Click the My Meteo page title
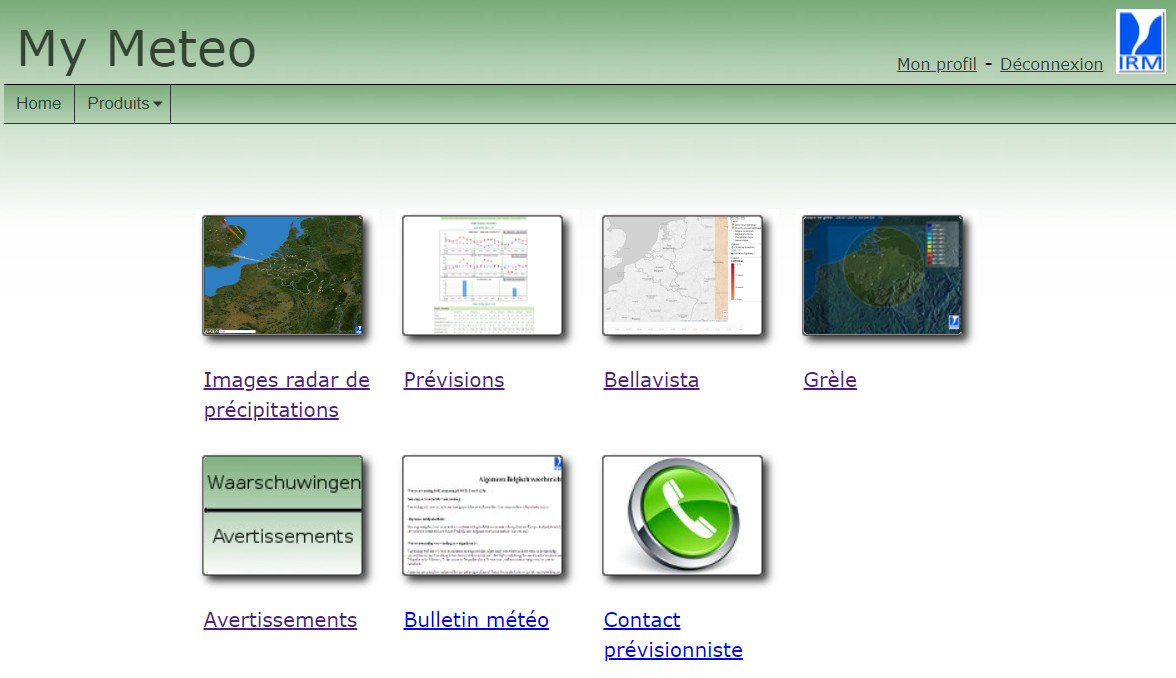The width and height of the screenshot is (1176, 678). [137, 48]
